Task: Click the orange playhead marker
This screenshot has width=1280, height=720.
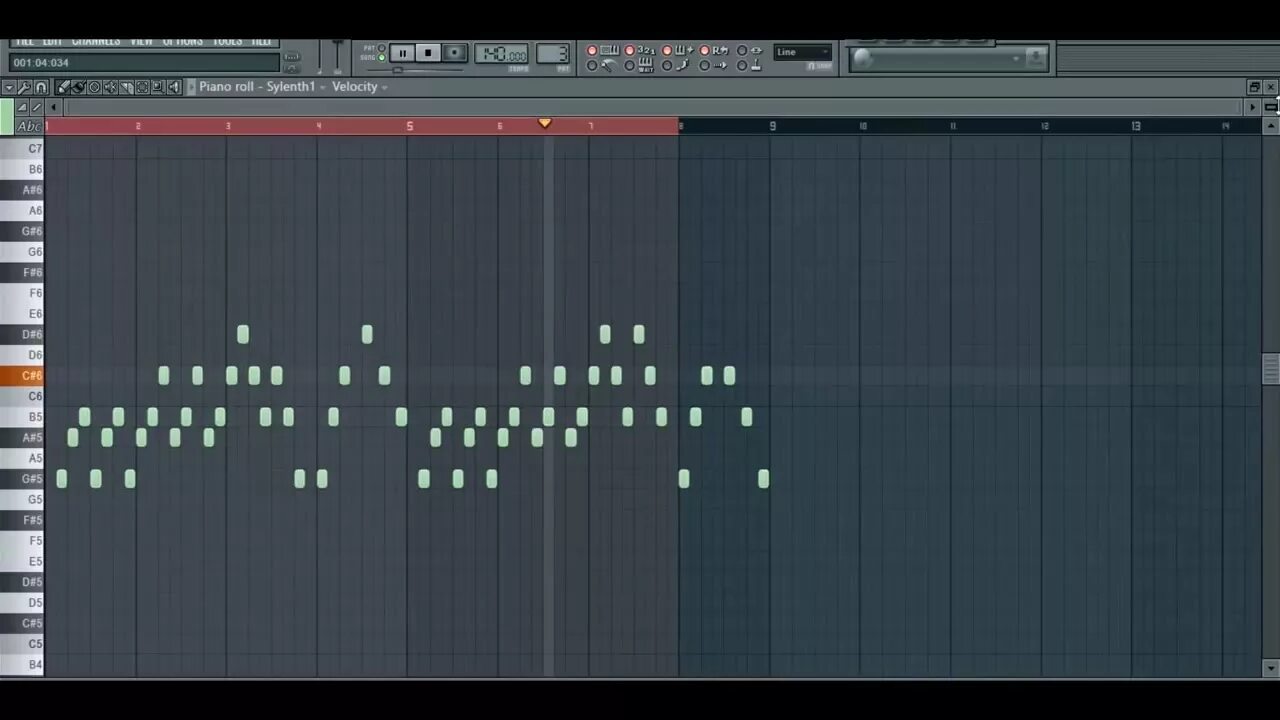Action: point(545,123)
